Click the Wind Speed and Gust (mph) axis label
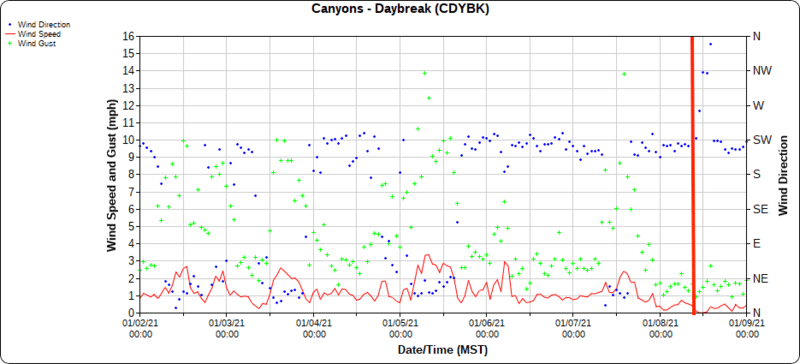Screen dimensions: 800x364 coord(111,174)
